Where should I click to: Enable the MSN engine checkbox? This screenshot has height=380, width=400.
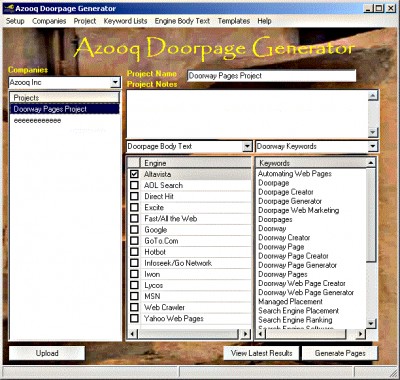pyautogui.click(x=134, y=296)
